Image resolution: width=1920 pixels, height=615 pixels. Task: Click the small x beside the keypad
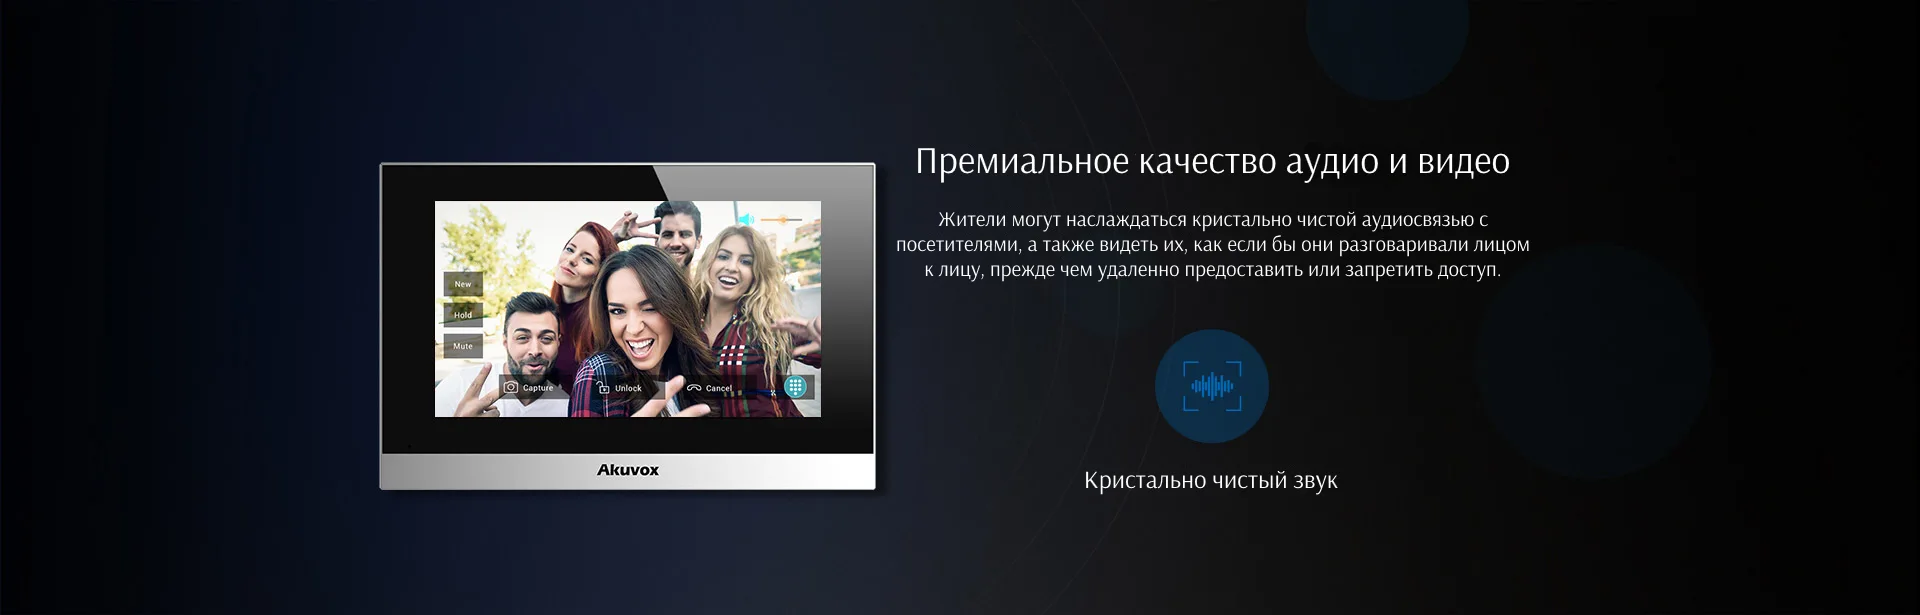[x=773, y=393]
